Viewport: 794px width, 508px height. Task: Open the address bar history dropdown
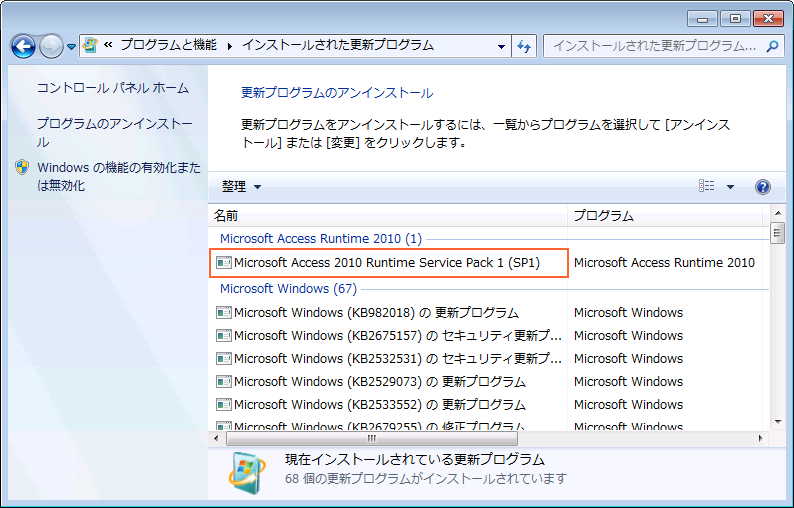coord(501,47)
